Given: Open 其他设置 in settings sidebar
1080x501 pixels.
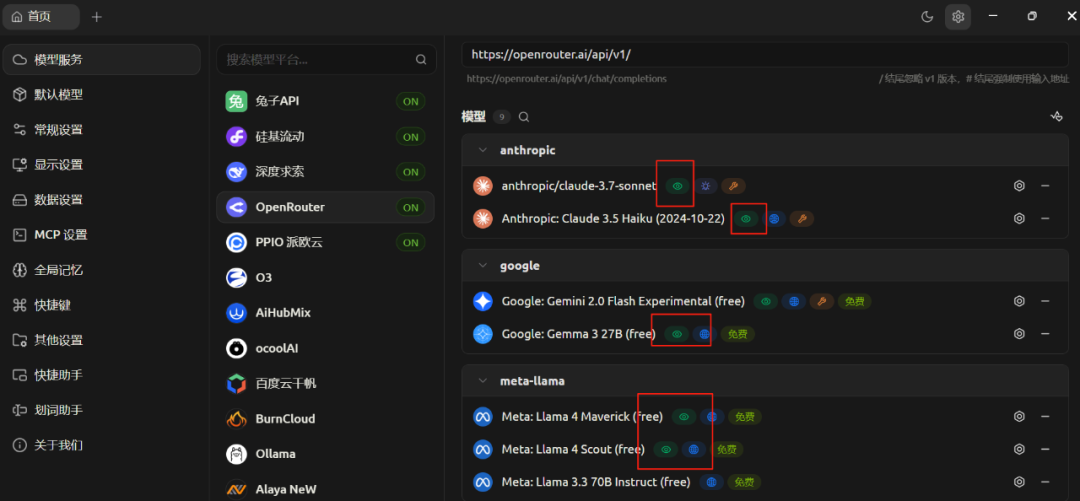Looking at the screenshot, I should tap(102, 340).
